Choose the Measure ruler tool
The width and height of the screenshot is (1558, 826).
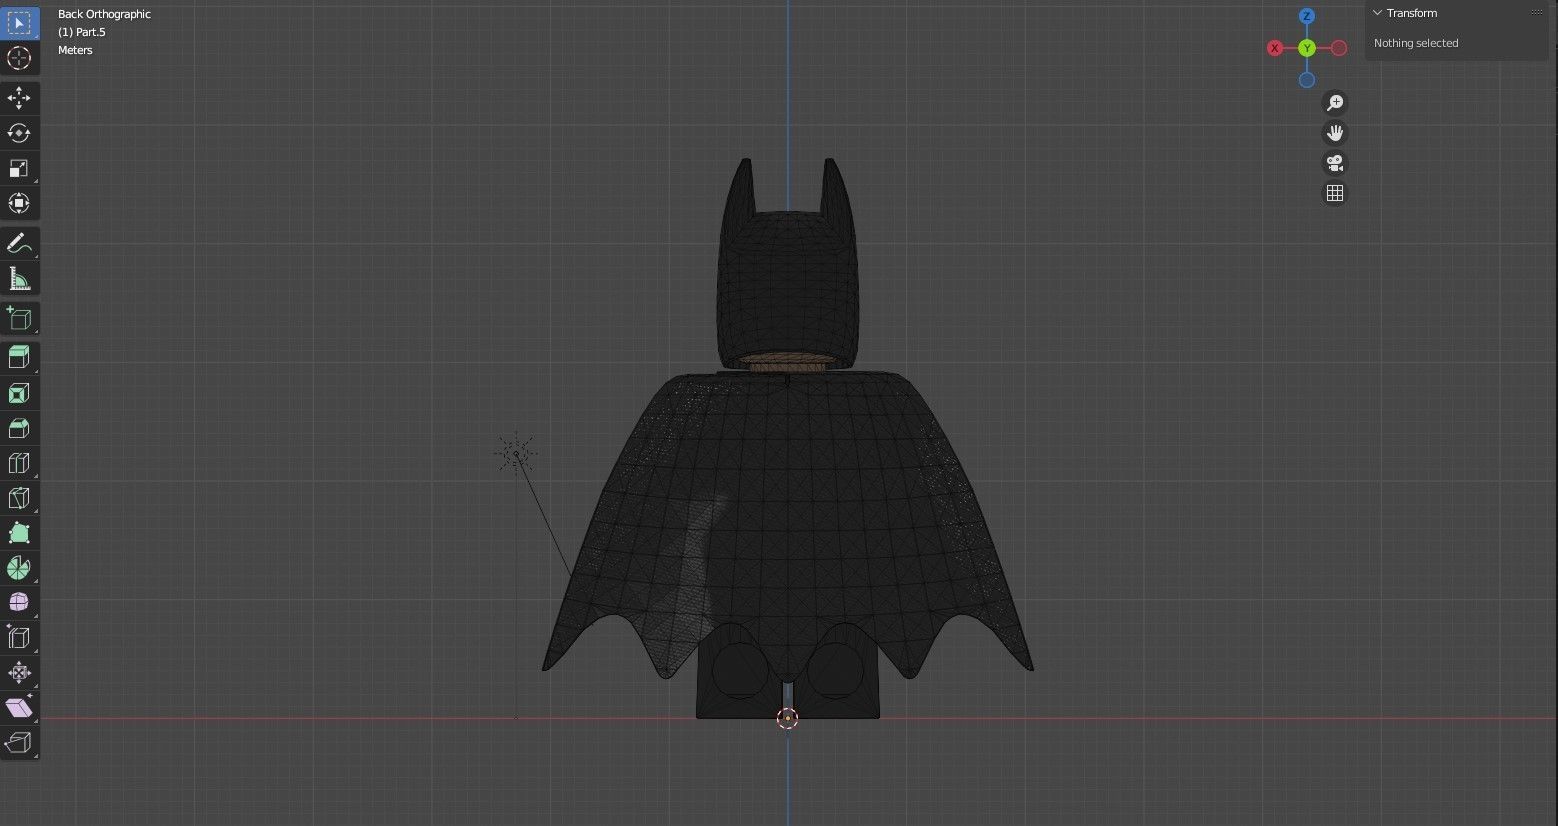19,278
